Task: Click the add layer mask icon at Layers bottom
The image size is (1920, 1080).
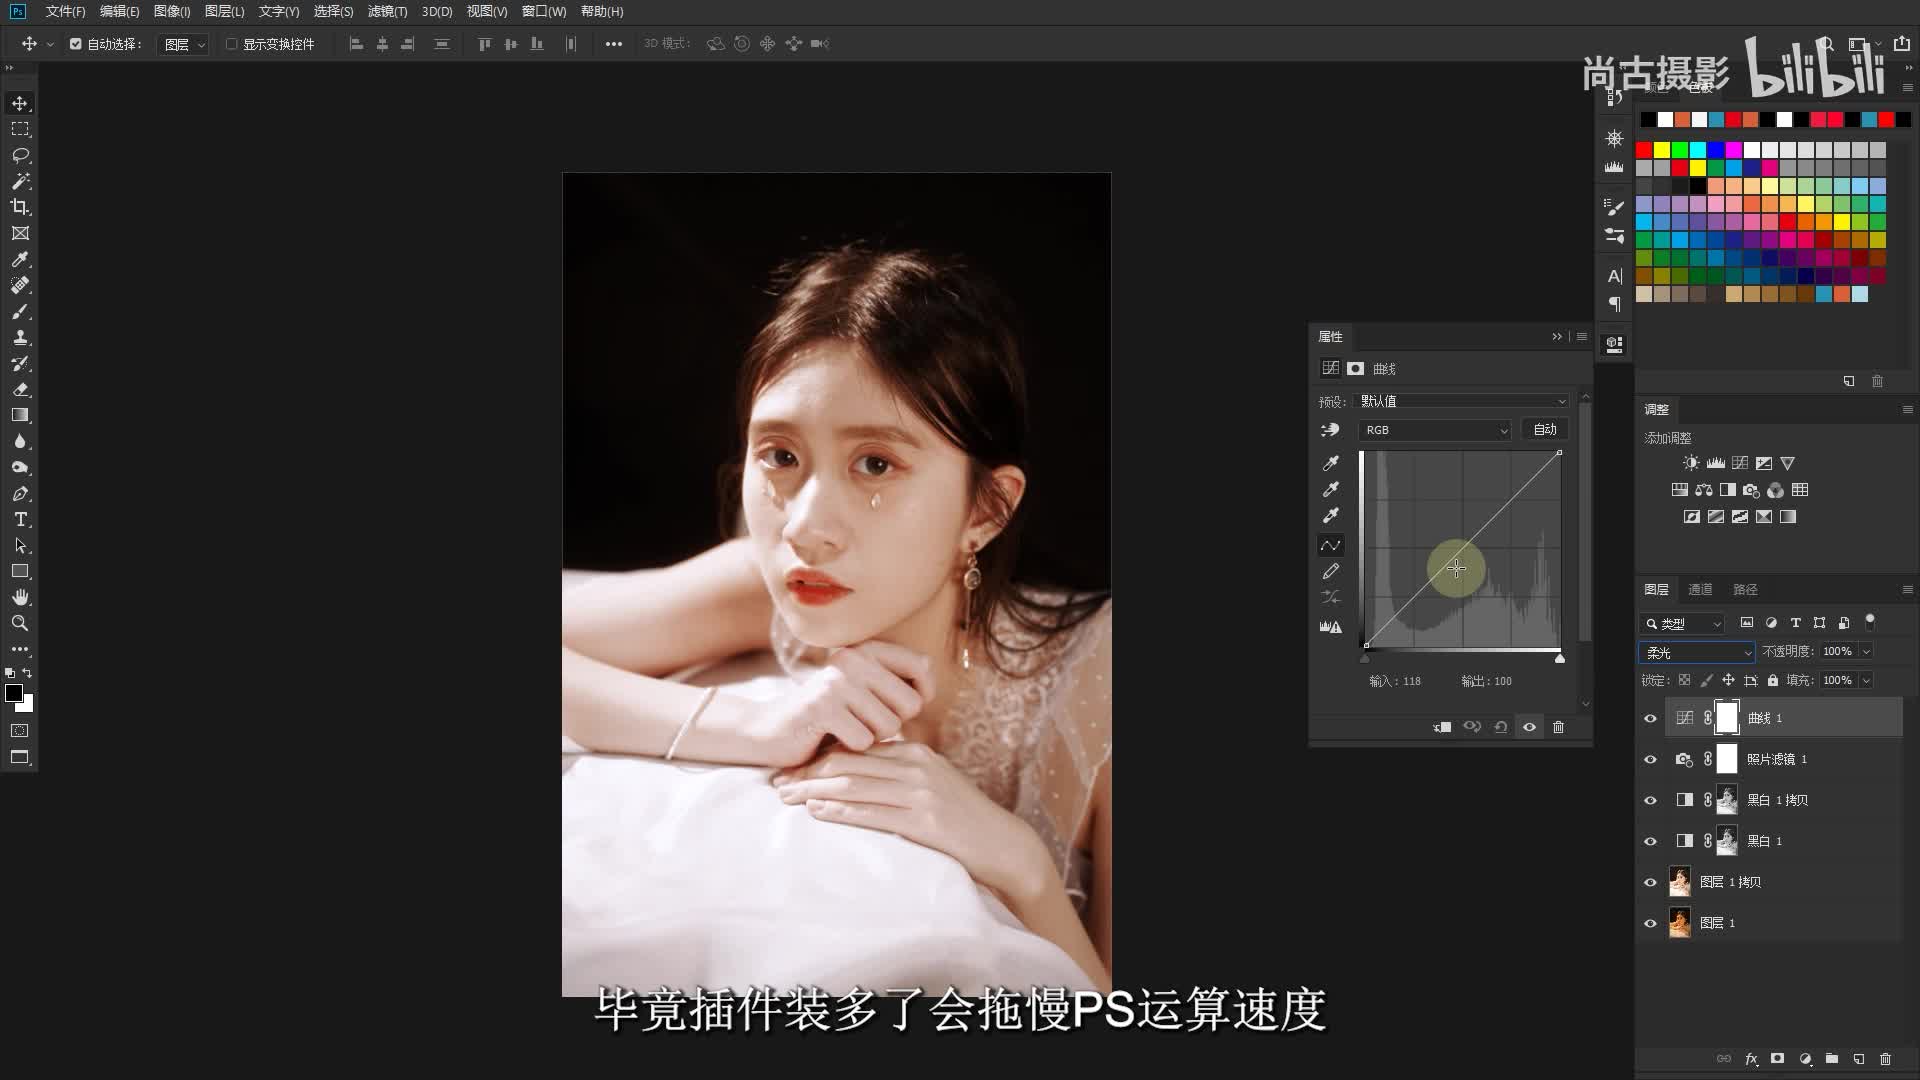Action: [1777, 1059]
